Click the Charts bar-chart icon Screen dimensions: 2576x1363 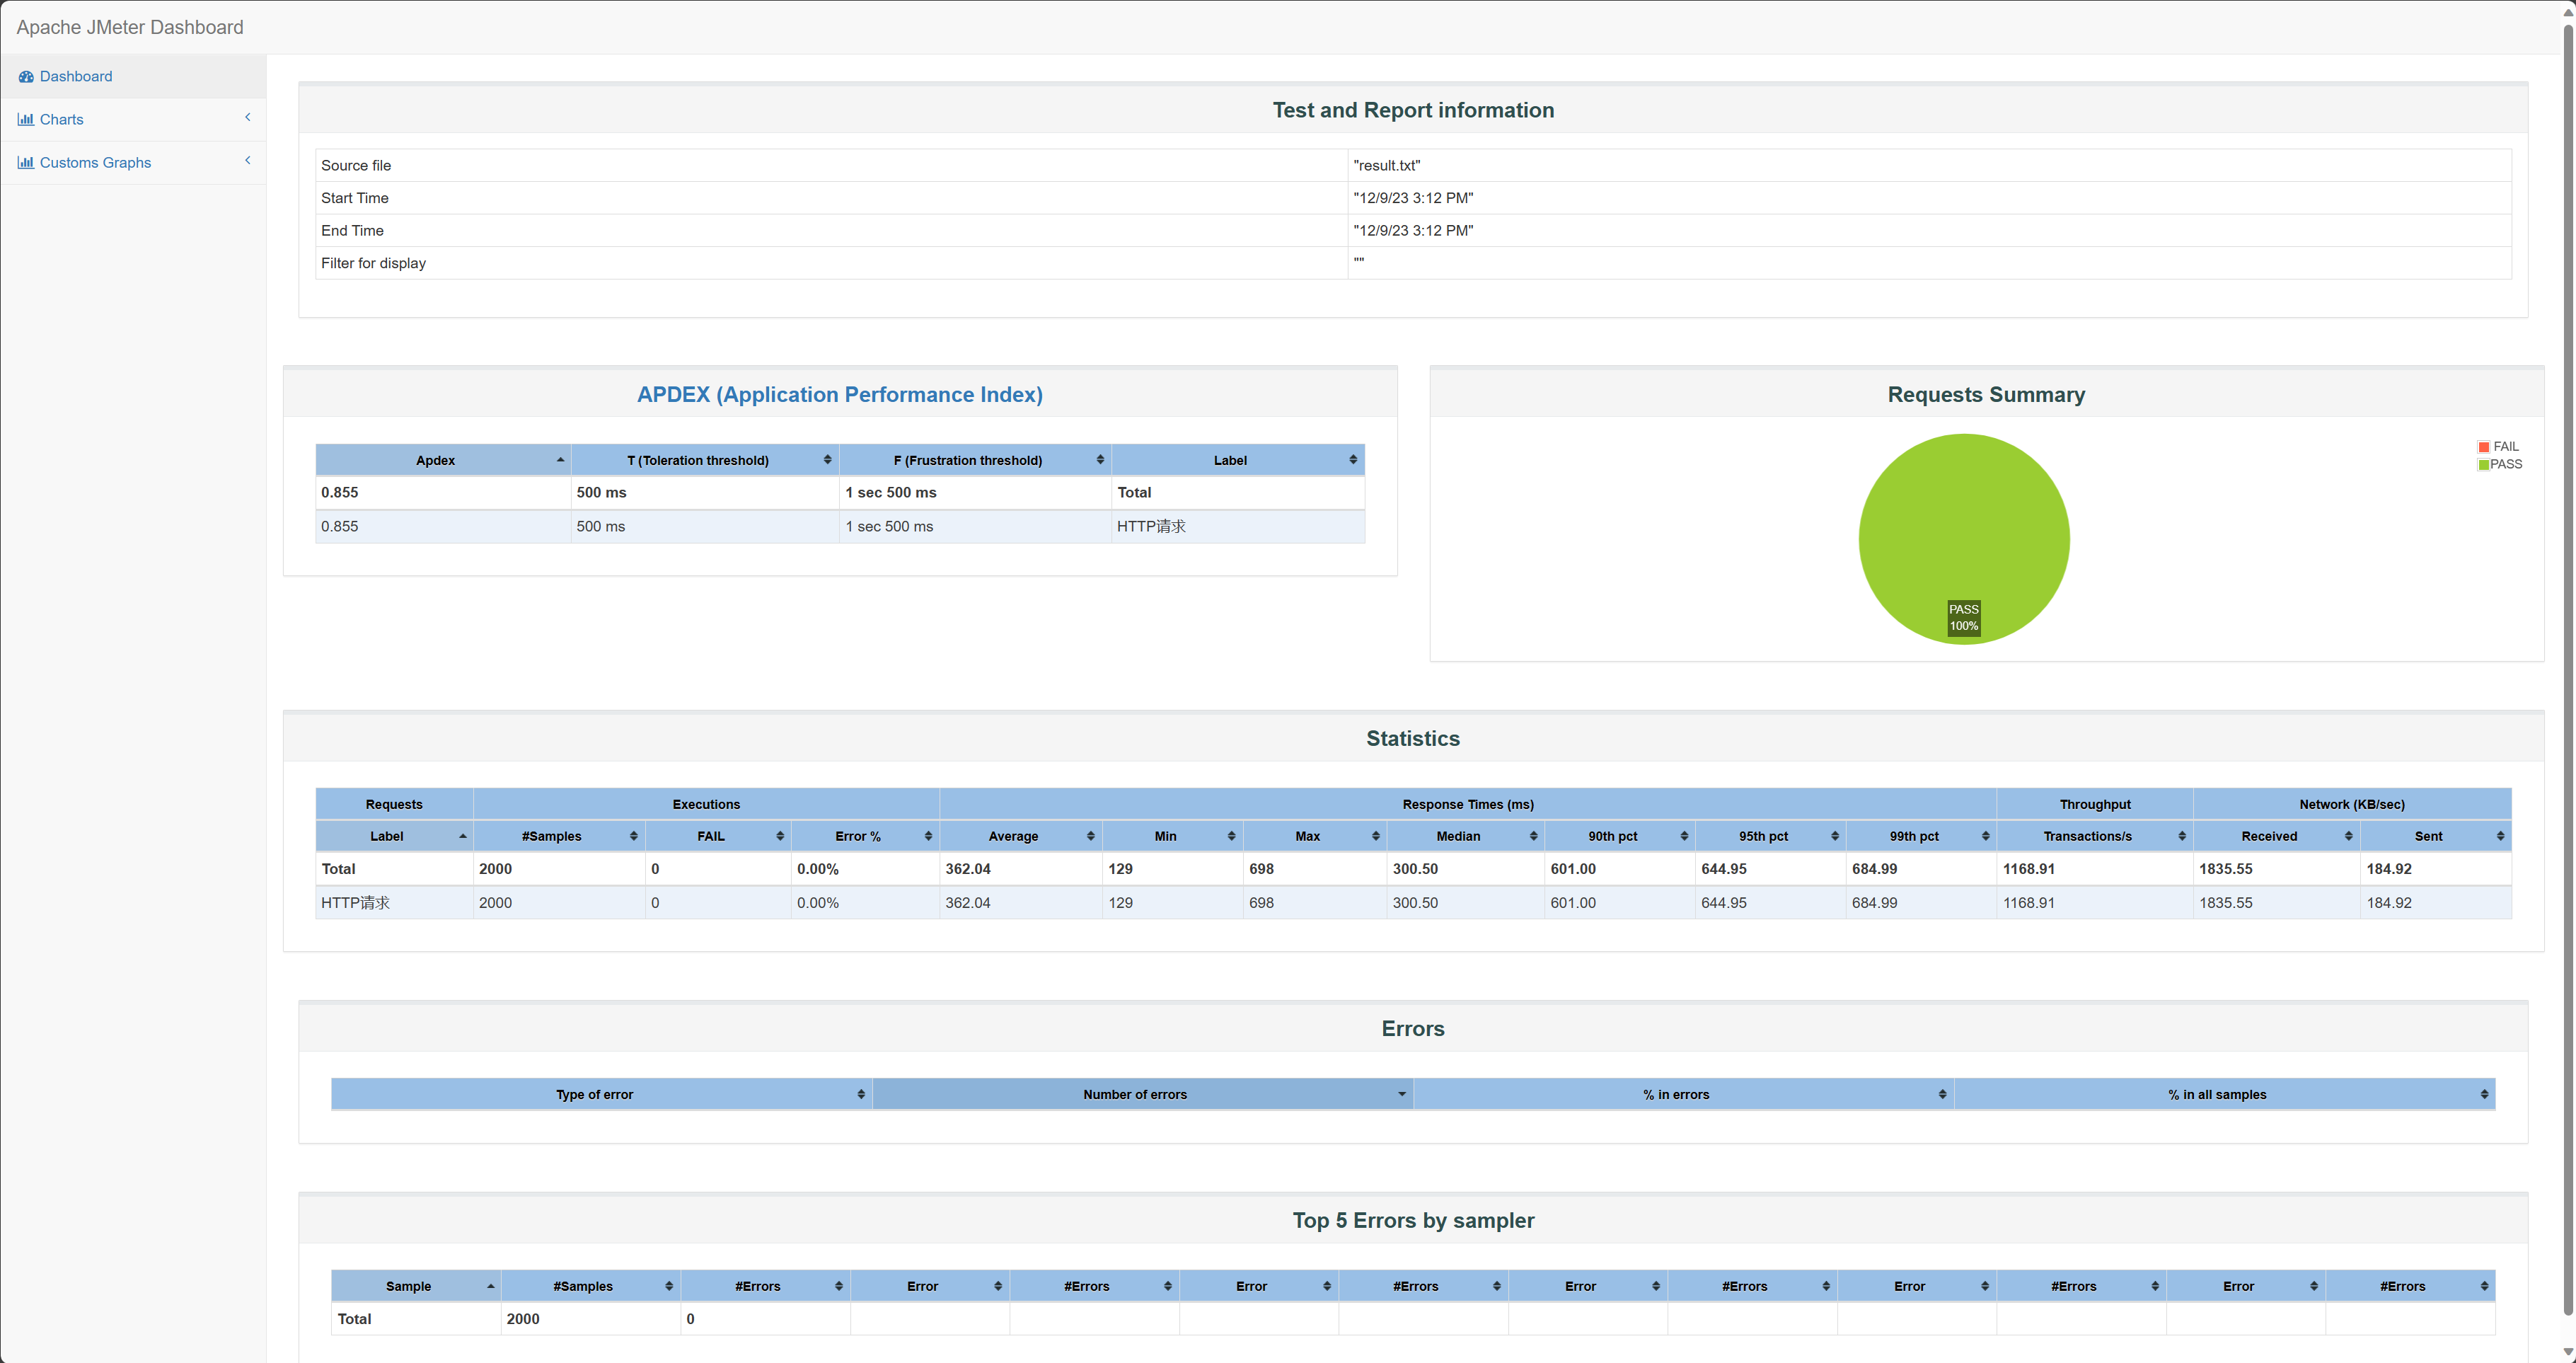pyautogui.click(x=26, y=119)
